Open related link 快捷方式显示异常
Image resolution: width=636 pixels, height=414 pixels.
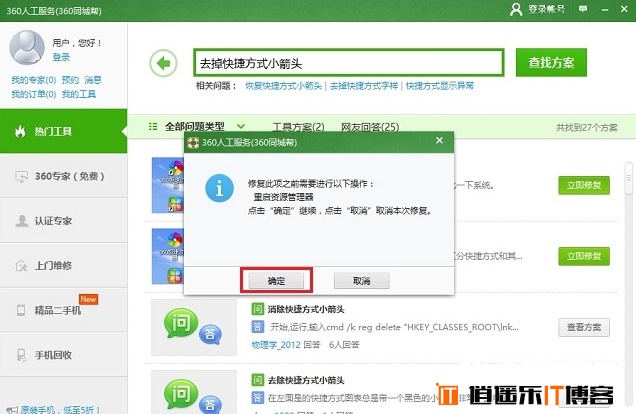[x=440, y=86]
